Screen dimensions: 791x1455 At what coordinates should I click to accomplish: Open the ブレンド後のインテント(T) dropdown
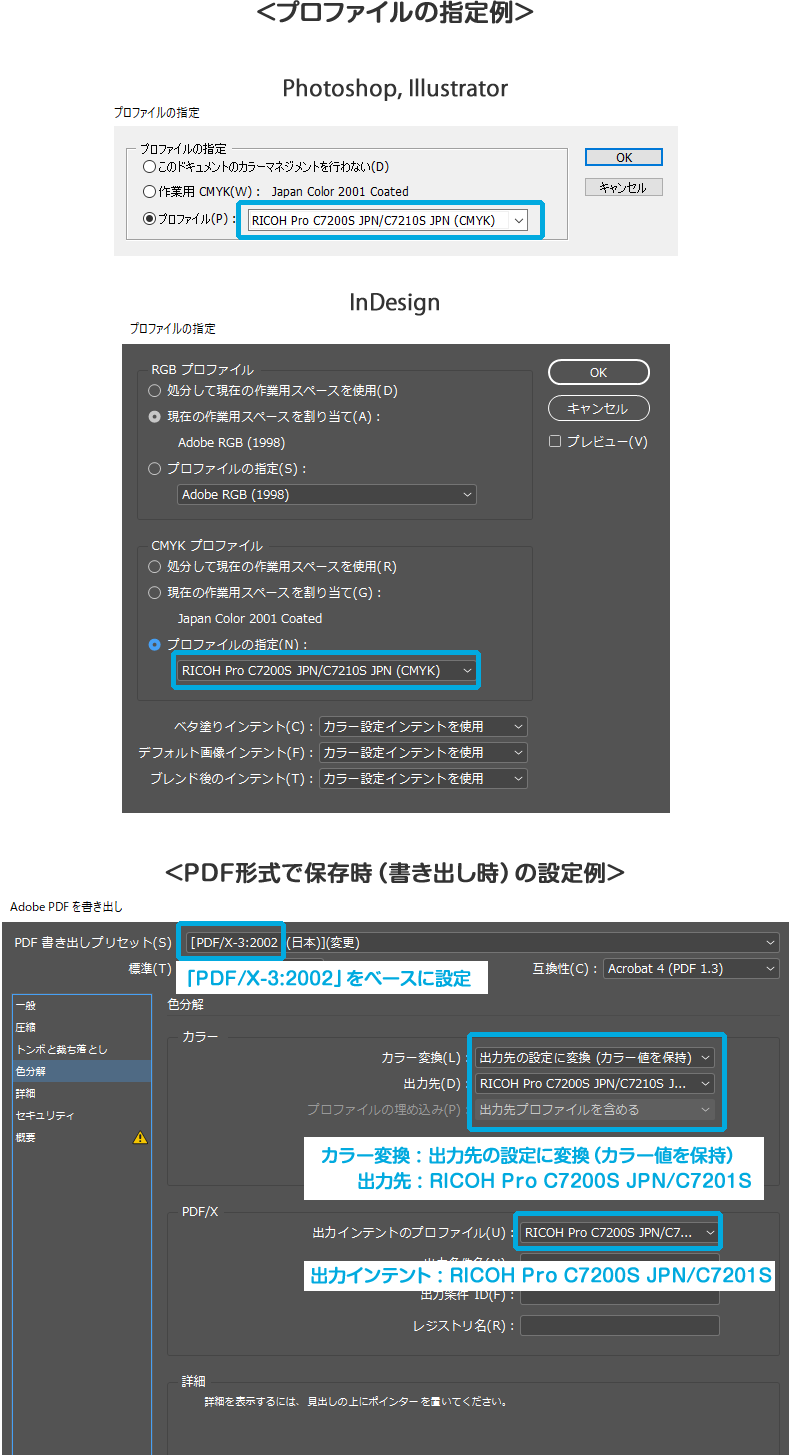point(423,778)
